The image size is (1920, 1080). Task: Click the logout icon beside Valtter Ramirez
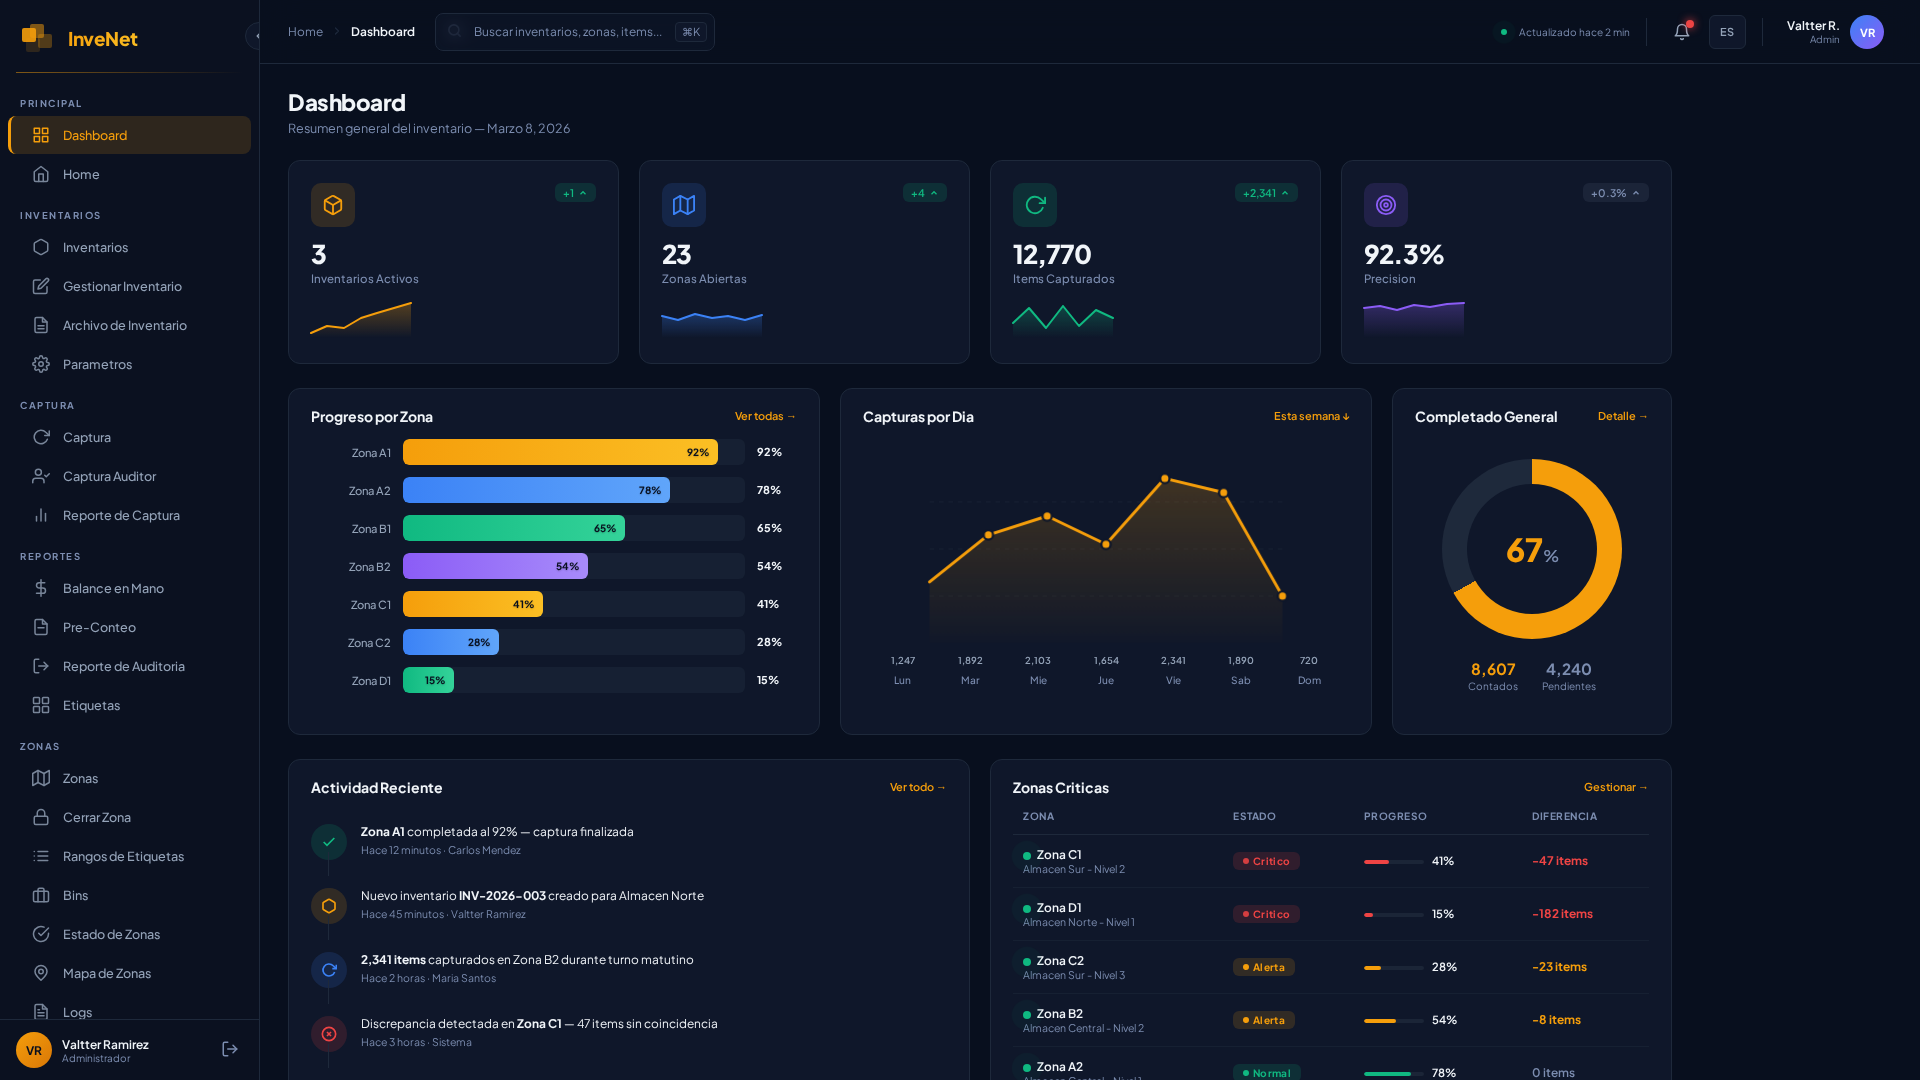click(230, 1049)
